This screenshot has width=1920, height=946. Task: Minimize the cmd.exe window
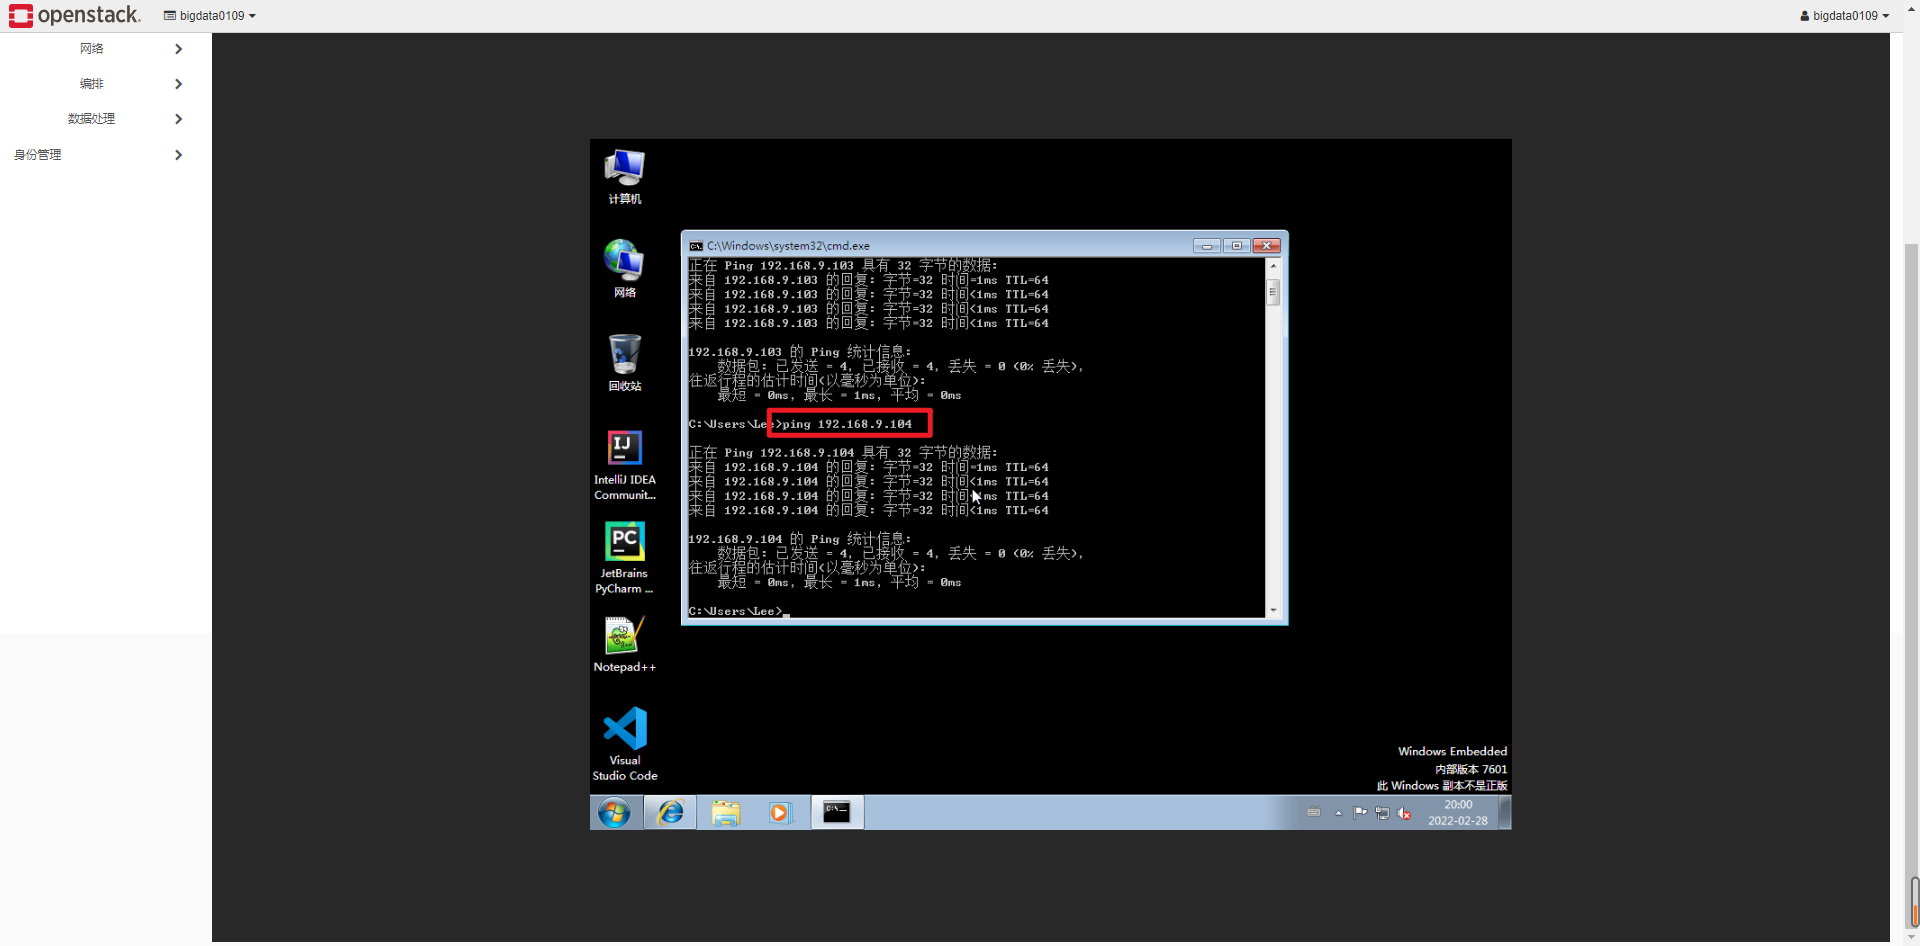point(1207,246)
